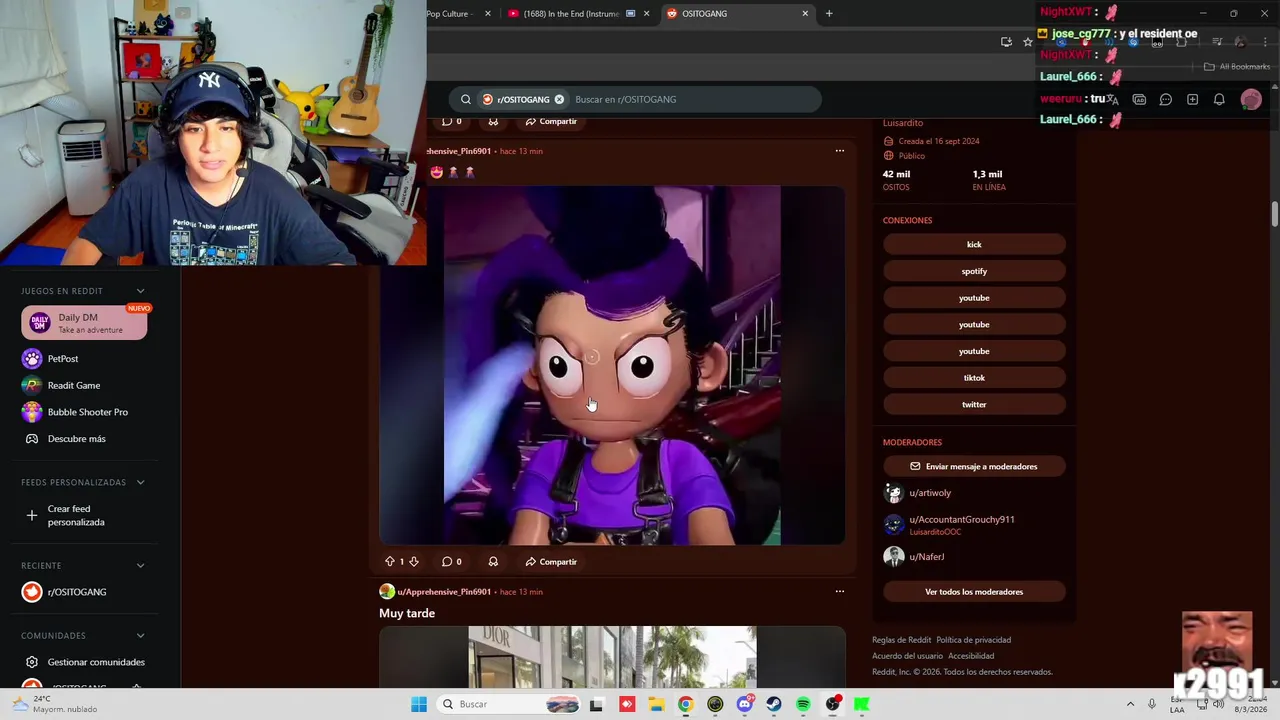Open the tiktok connection link
Image resolution: width=1280 pixels, height=720 pixels.
pos(974,378)
